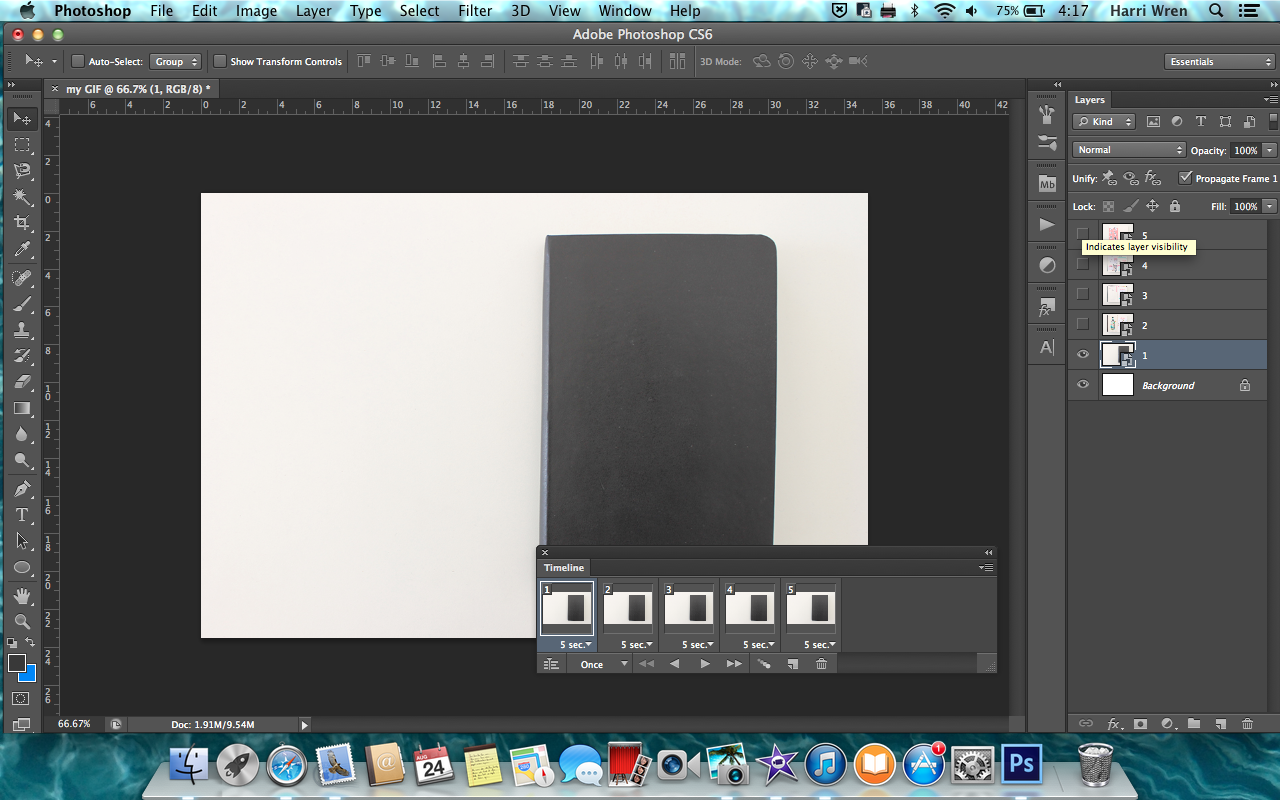Click the blue background color swatch
Image resolution: width=1280 pixels, height=800 pixels.
coord(29,673)
